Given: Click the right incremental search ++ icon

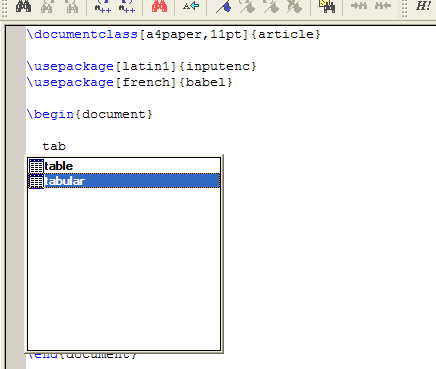Looking at the screenshot, I should [127, 7].
